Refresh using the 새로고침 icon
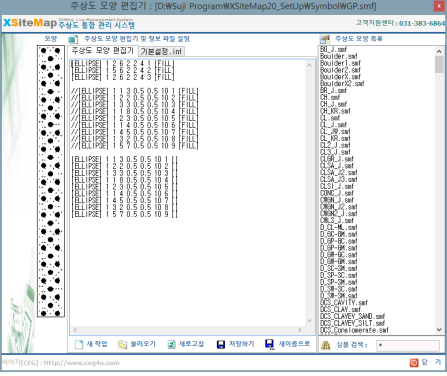Screen dimensions: 447x376 point(171,344)
